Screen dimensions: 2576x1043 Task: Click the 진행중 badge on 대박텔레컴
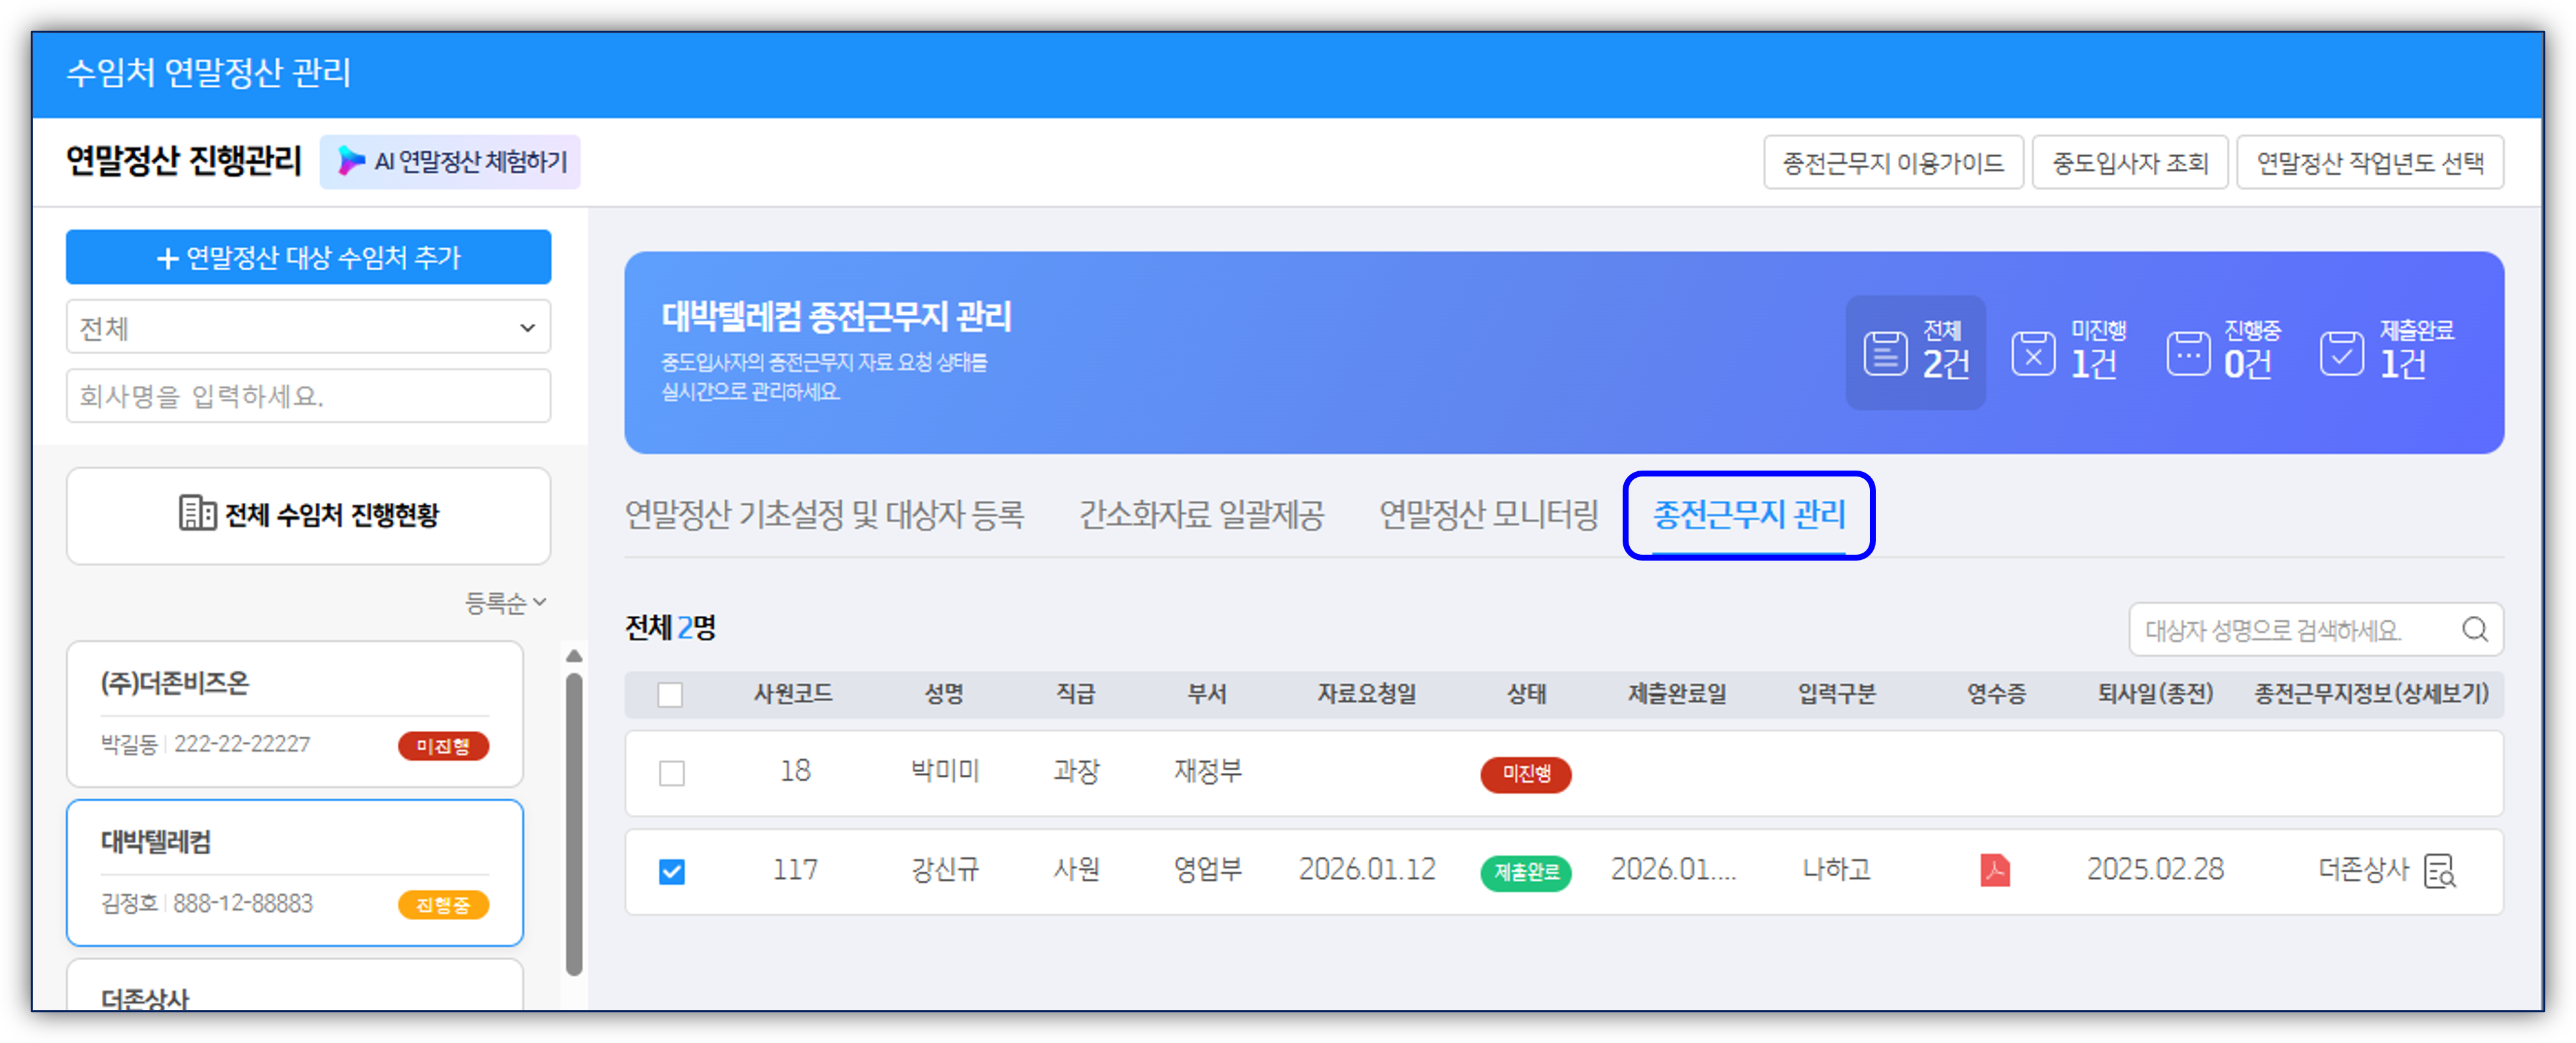coord(443,905)
